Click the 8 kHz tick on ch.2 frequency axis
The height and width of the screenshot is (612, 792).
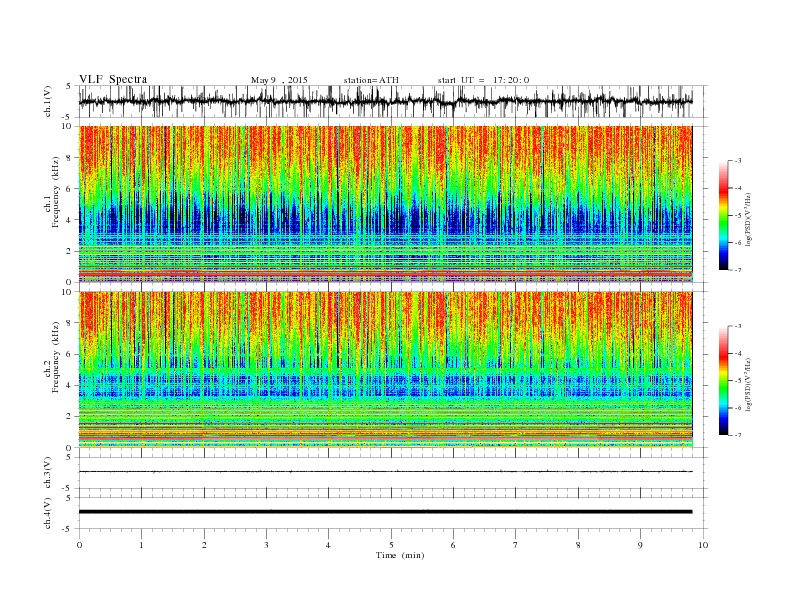pos(69,323)
